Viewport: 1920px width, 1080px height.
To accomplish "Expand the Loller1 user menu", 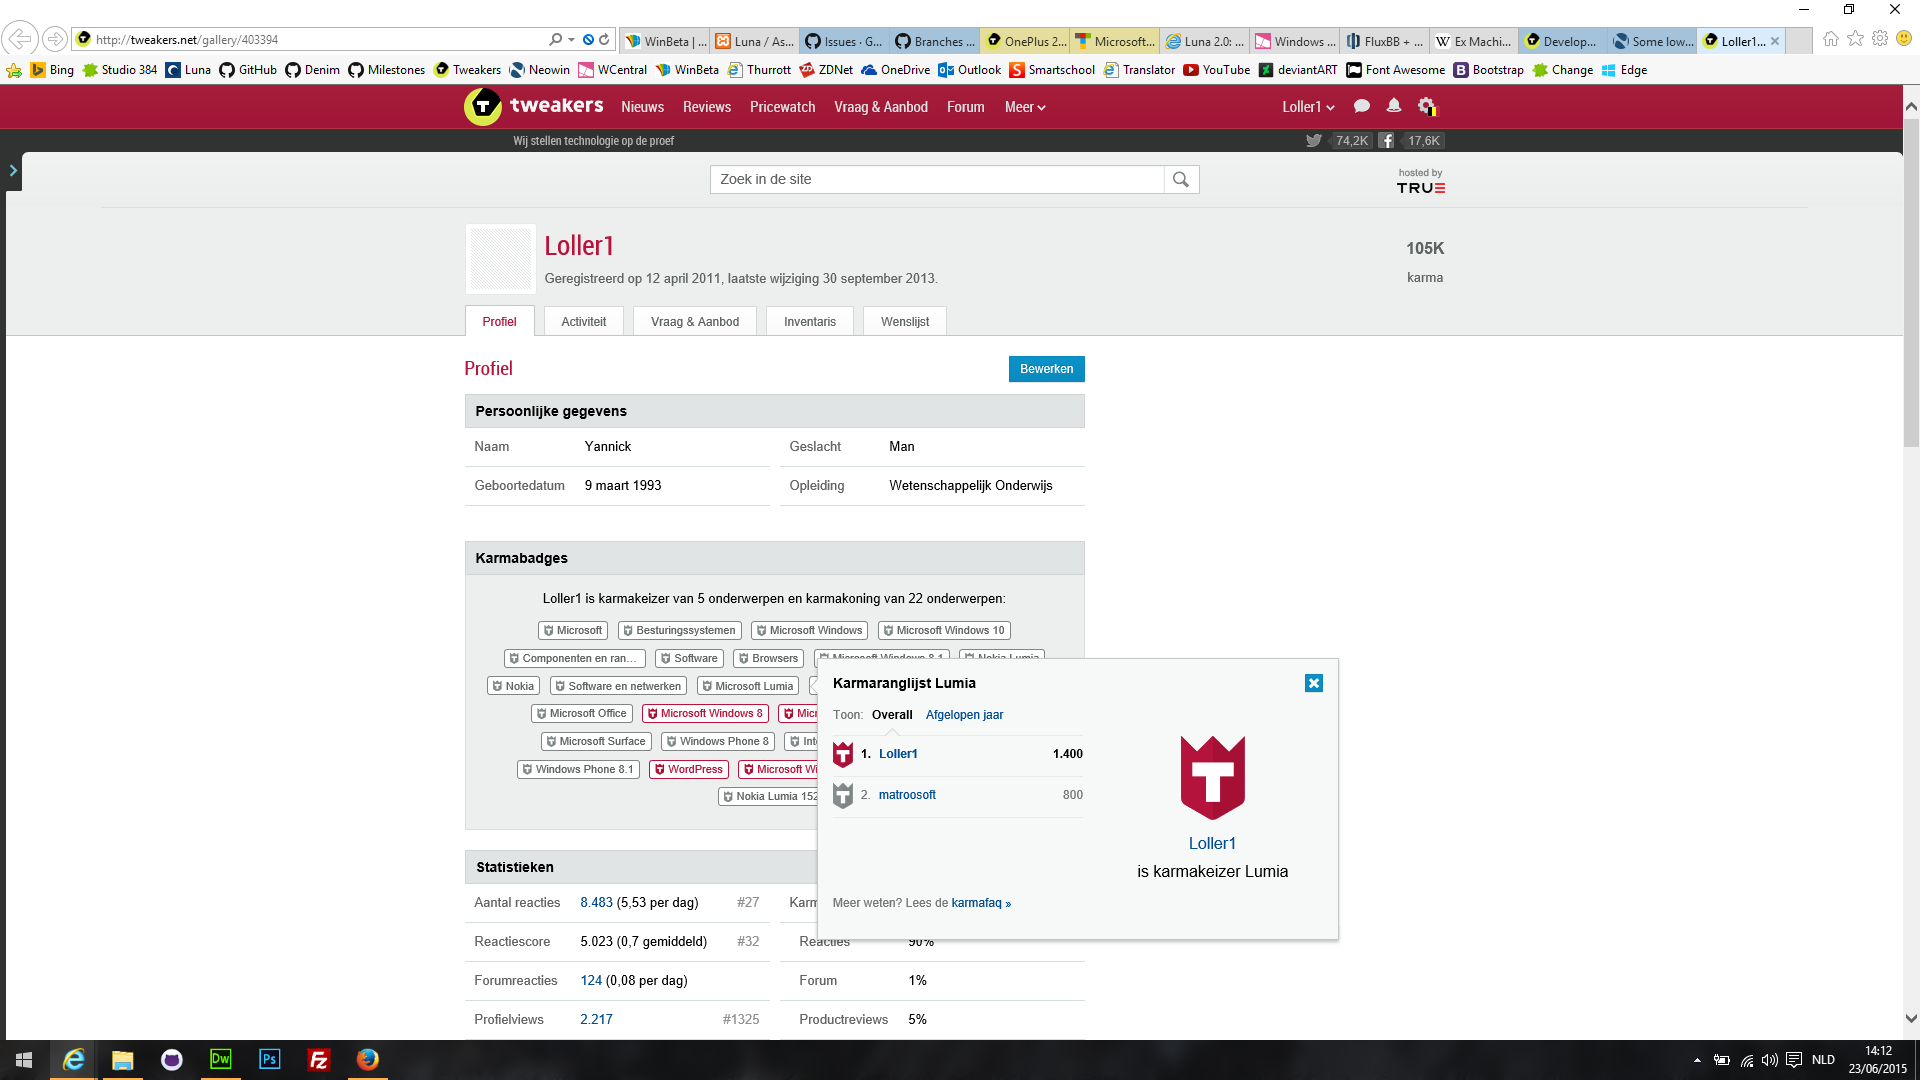I will click(1308, 107).
